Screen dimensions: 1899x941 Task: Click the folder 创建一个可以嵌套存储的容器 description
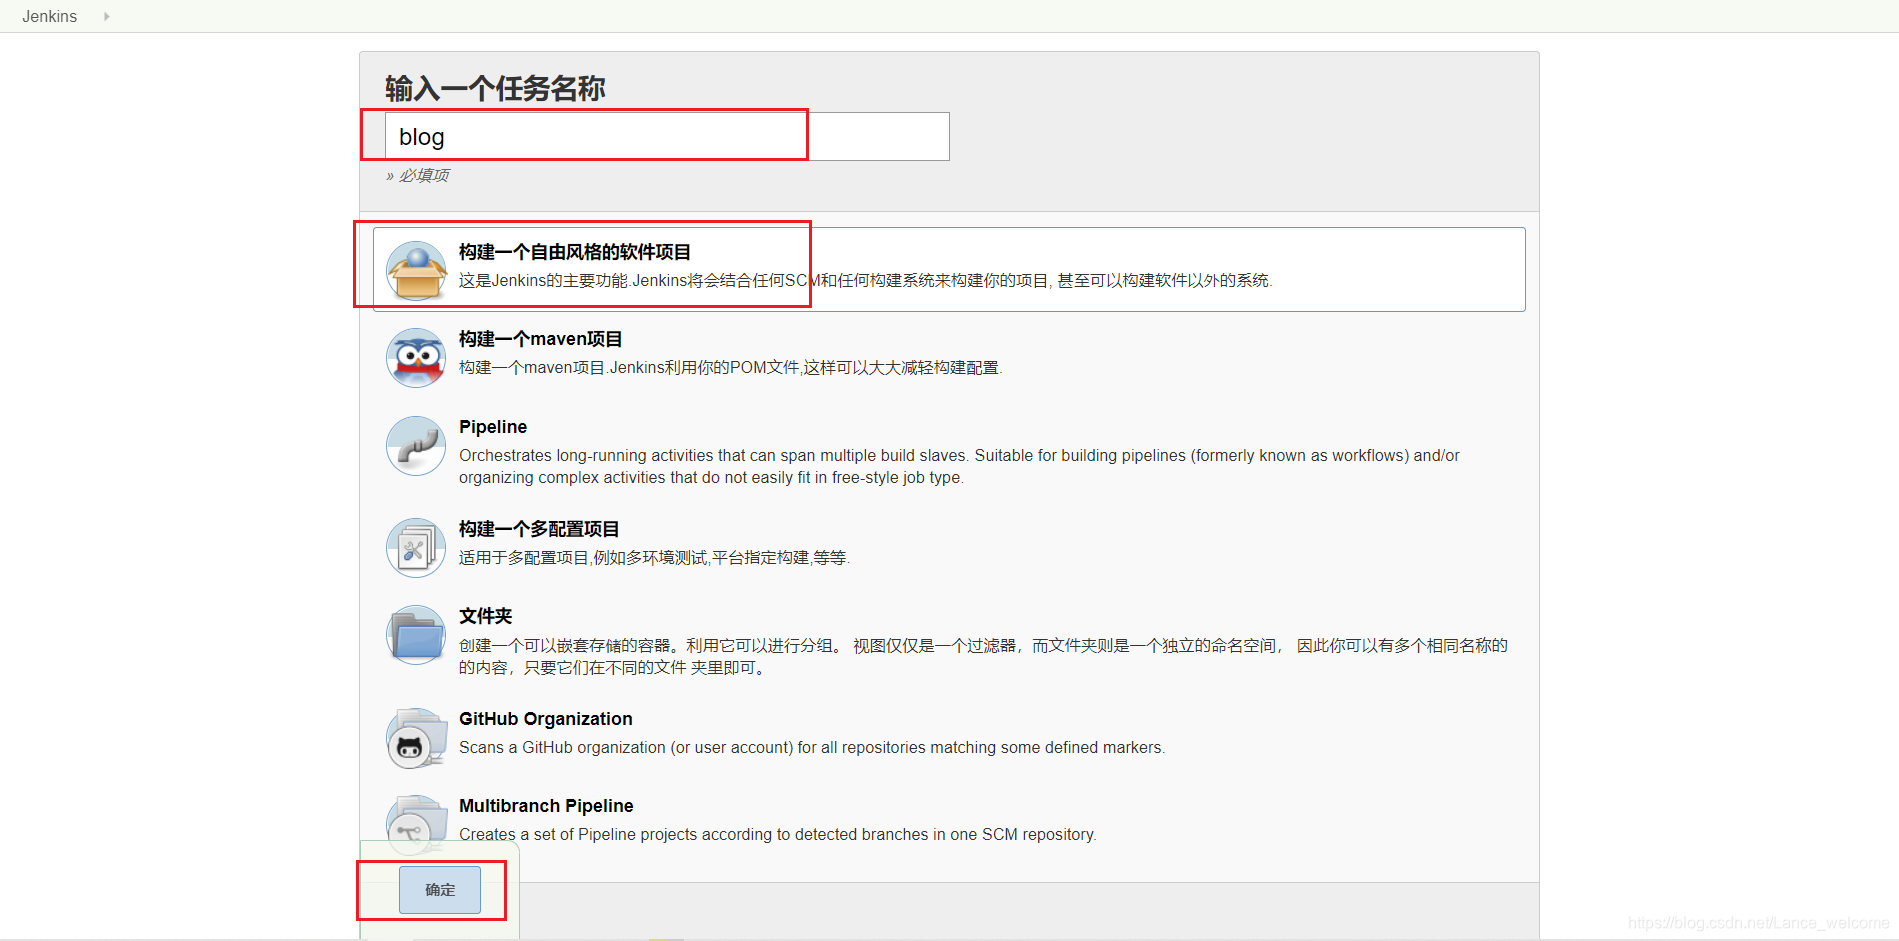pos(983,657)
